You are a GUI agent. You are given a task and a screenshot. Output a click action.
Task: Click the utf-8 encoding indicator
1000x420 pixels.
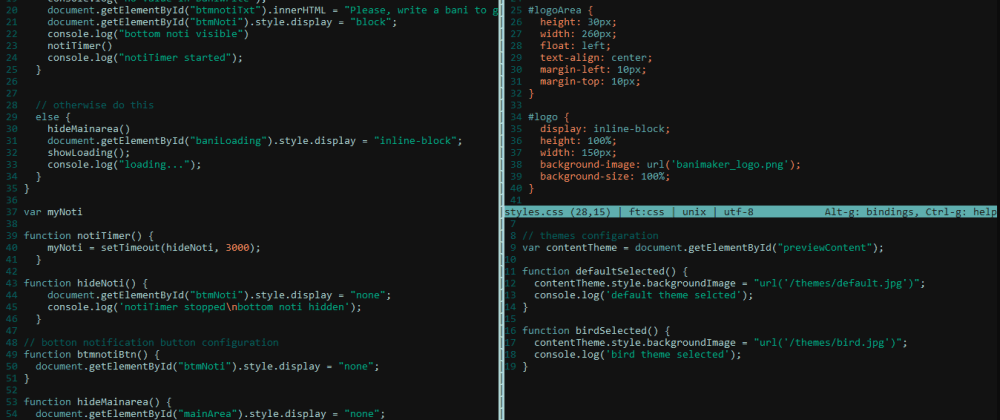click(739, 212)
